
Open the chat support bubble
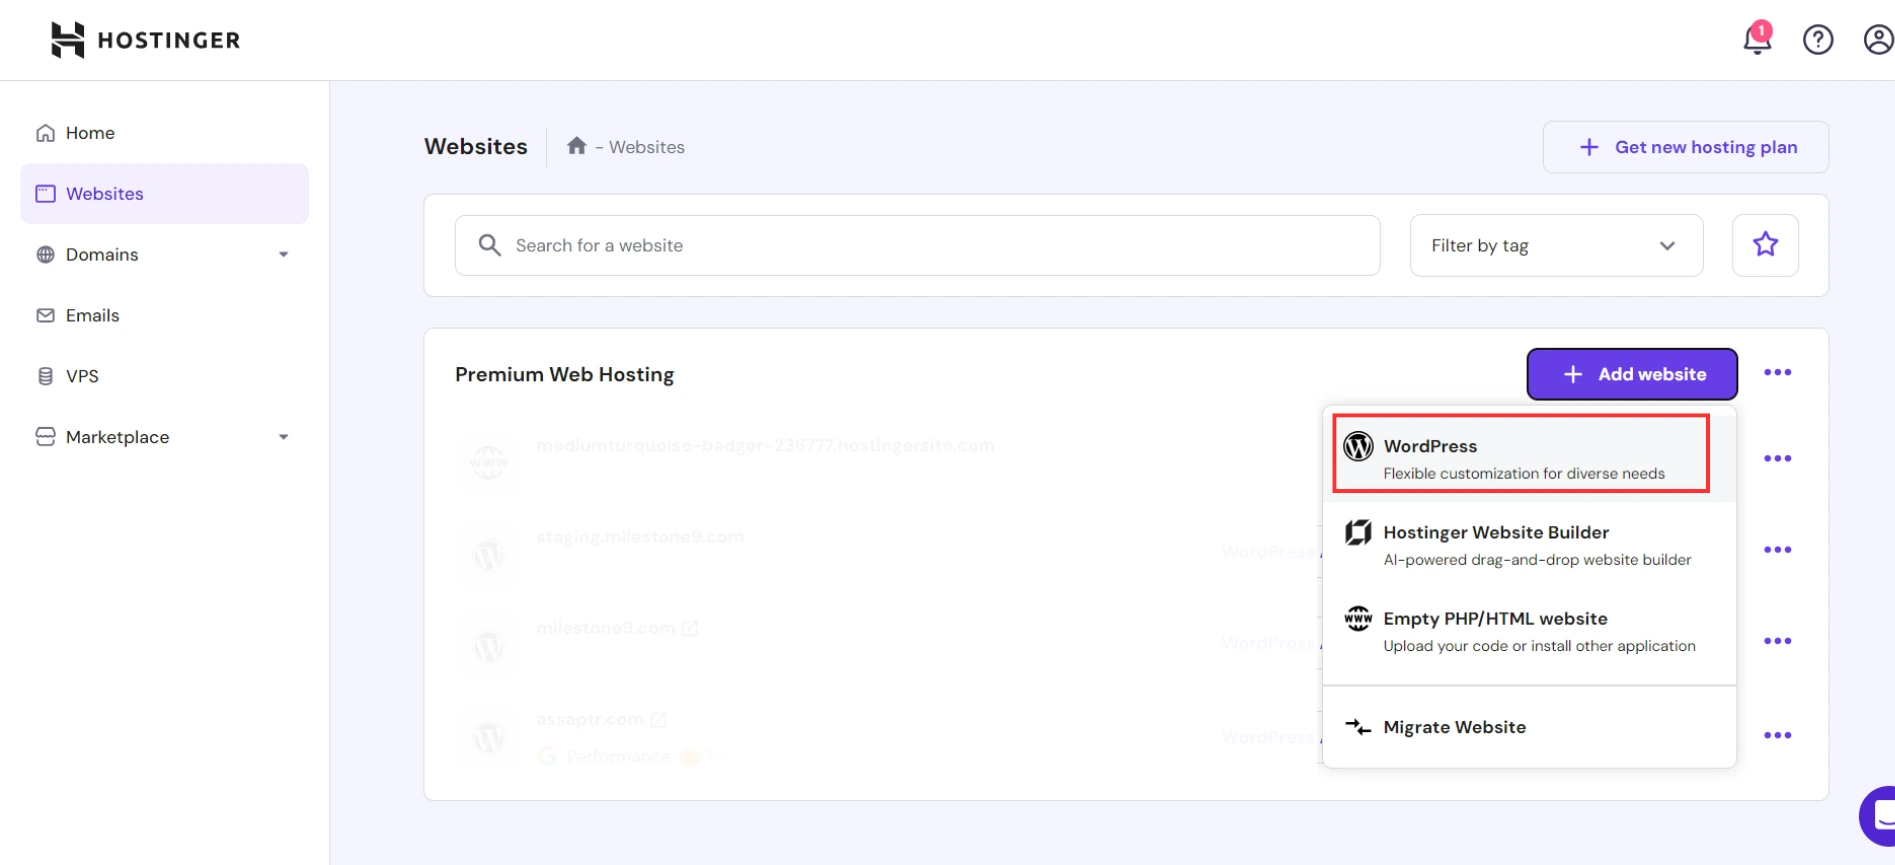1877,816
